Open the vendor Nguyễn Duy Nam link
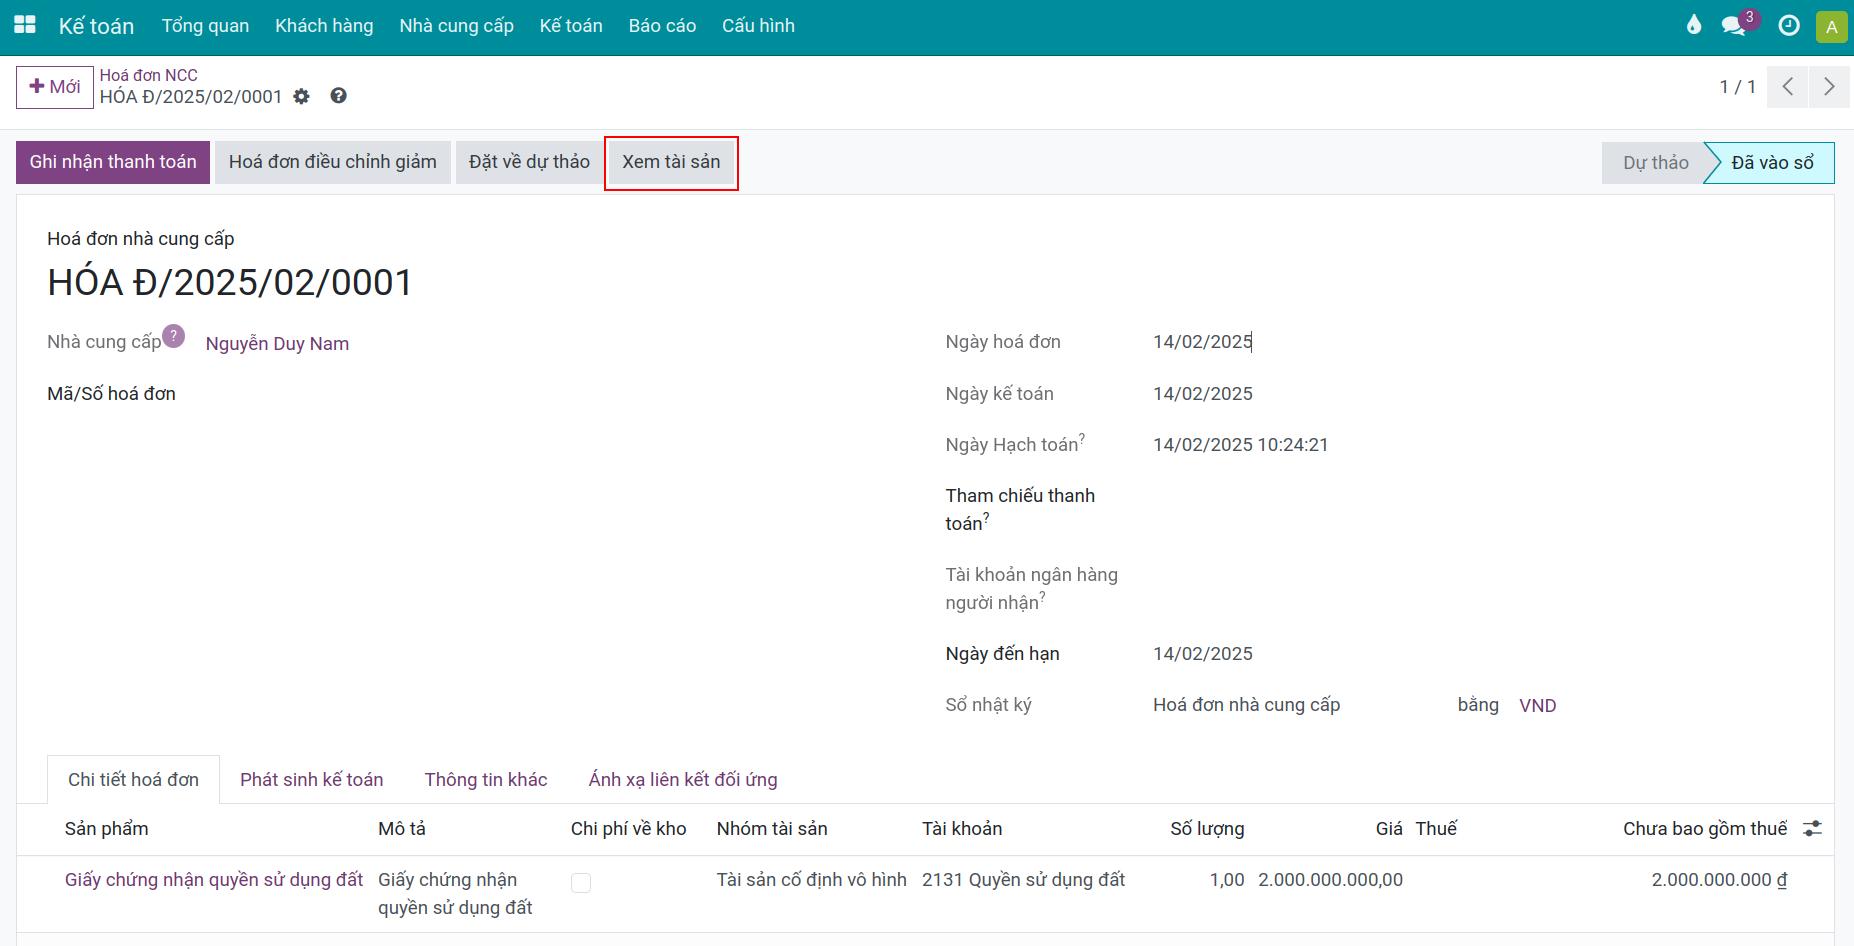Viewport: 1854px width, 946px height. [277, 344]
